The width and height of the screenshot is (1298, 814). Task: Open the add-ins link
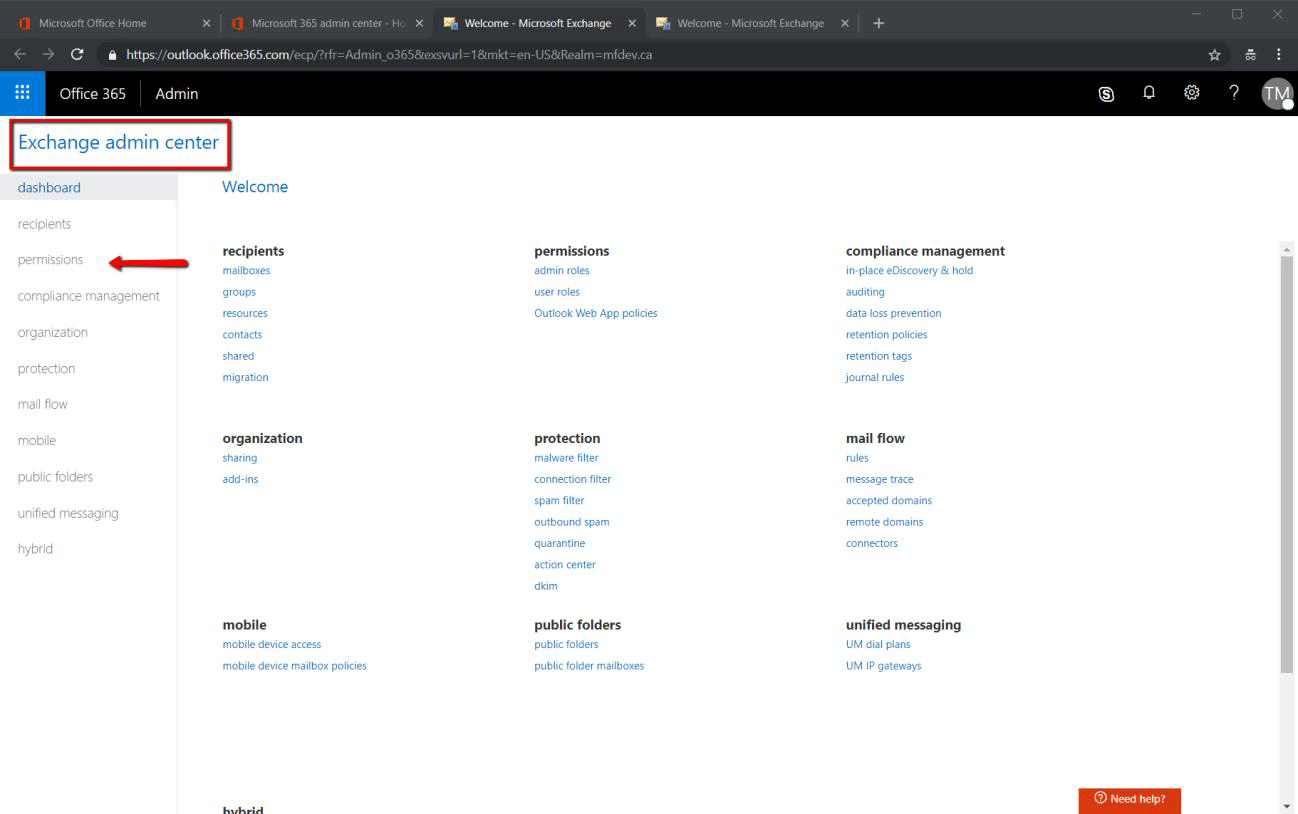[x=240, y=479]
